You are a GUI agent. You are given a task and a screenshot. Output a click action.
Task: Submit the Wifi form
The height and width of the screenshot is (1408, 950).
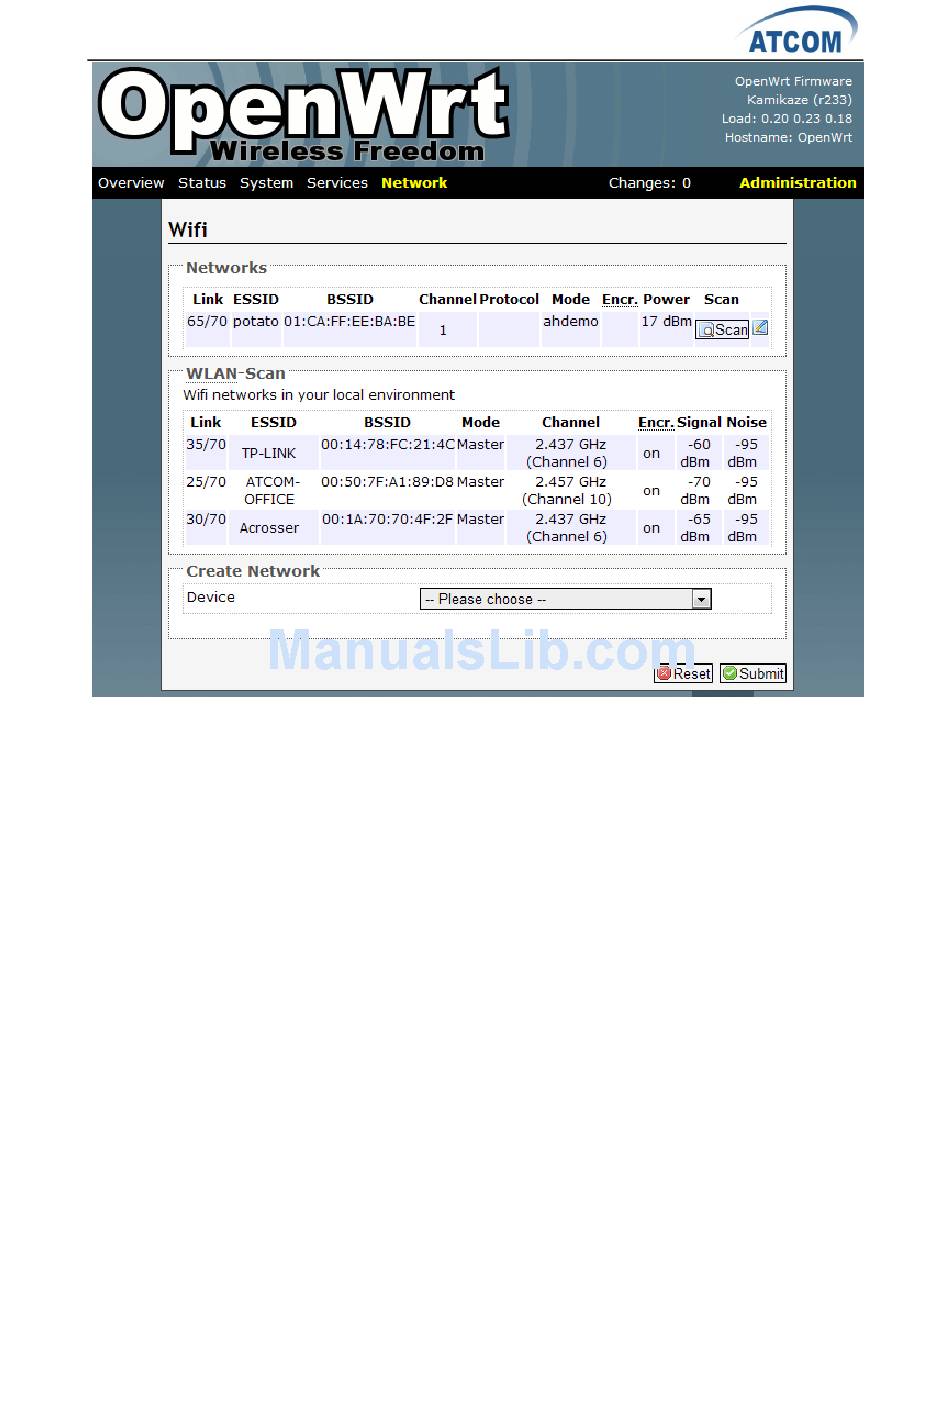click(x=753, y=674)
